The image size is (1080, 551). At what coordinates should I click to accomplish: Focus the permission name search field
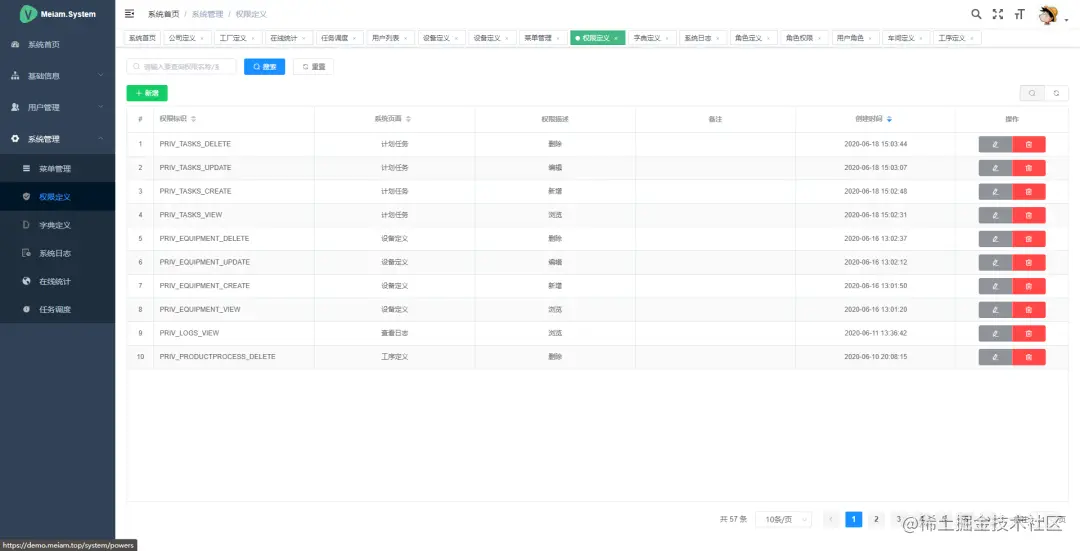click(x=182, y=67)
